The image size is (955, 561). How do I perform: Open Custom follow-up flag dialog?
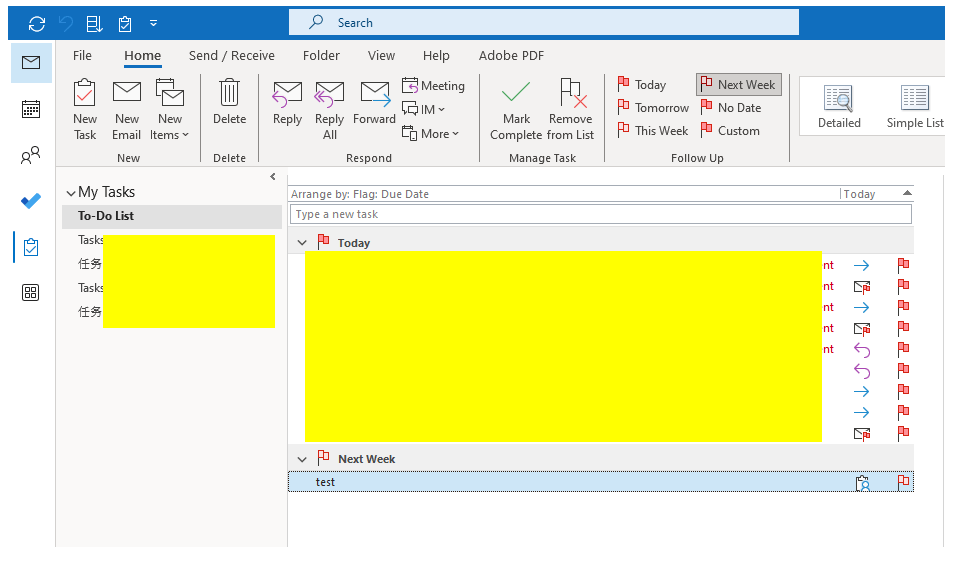pyautogui.click(x=730, y=130)
